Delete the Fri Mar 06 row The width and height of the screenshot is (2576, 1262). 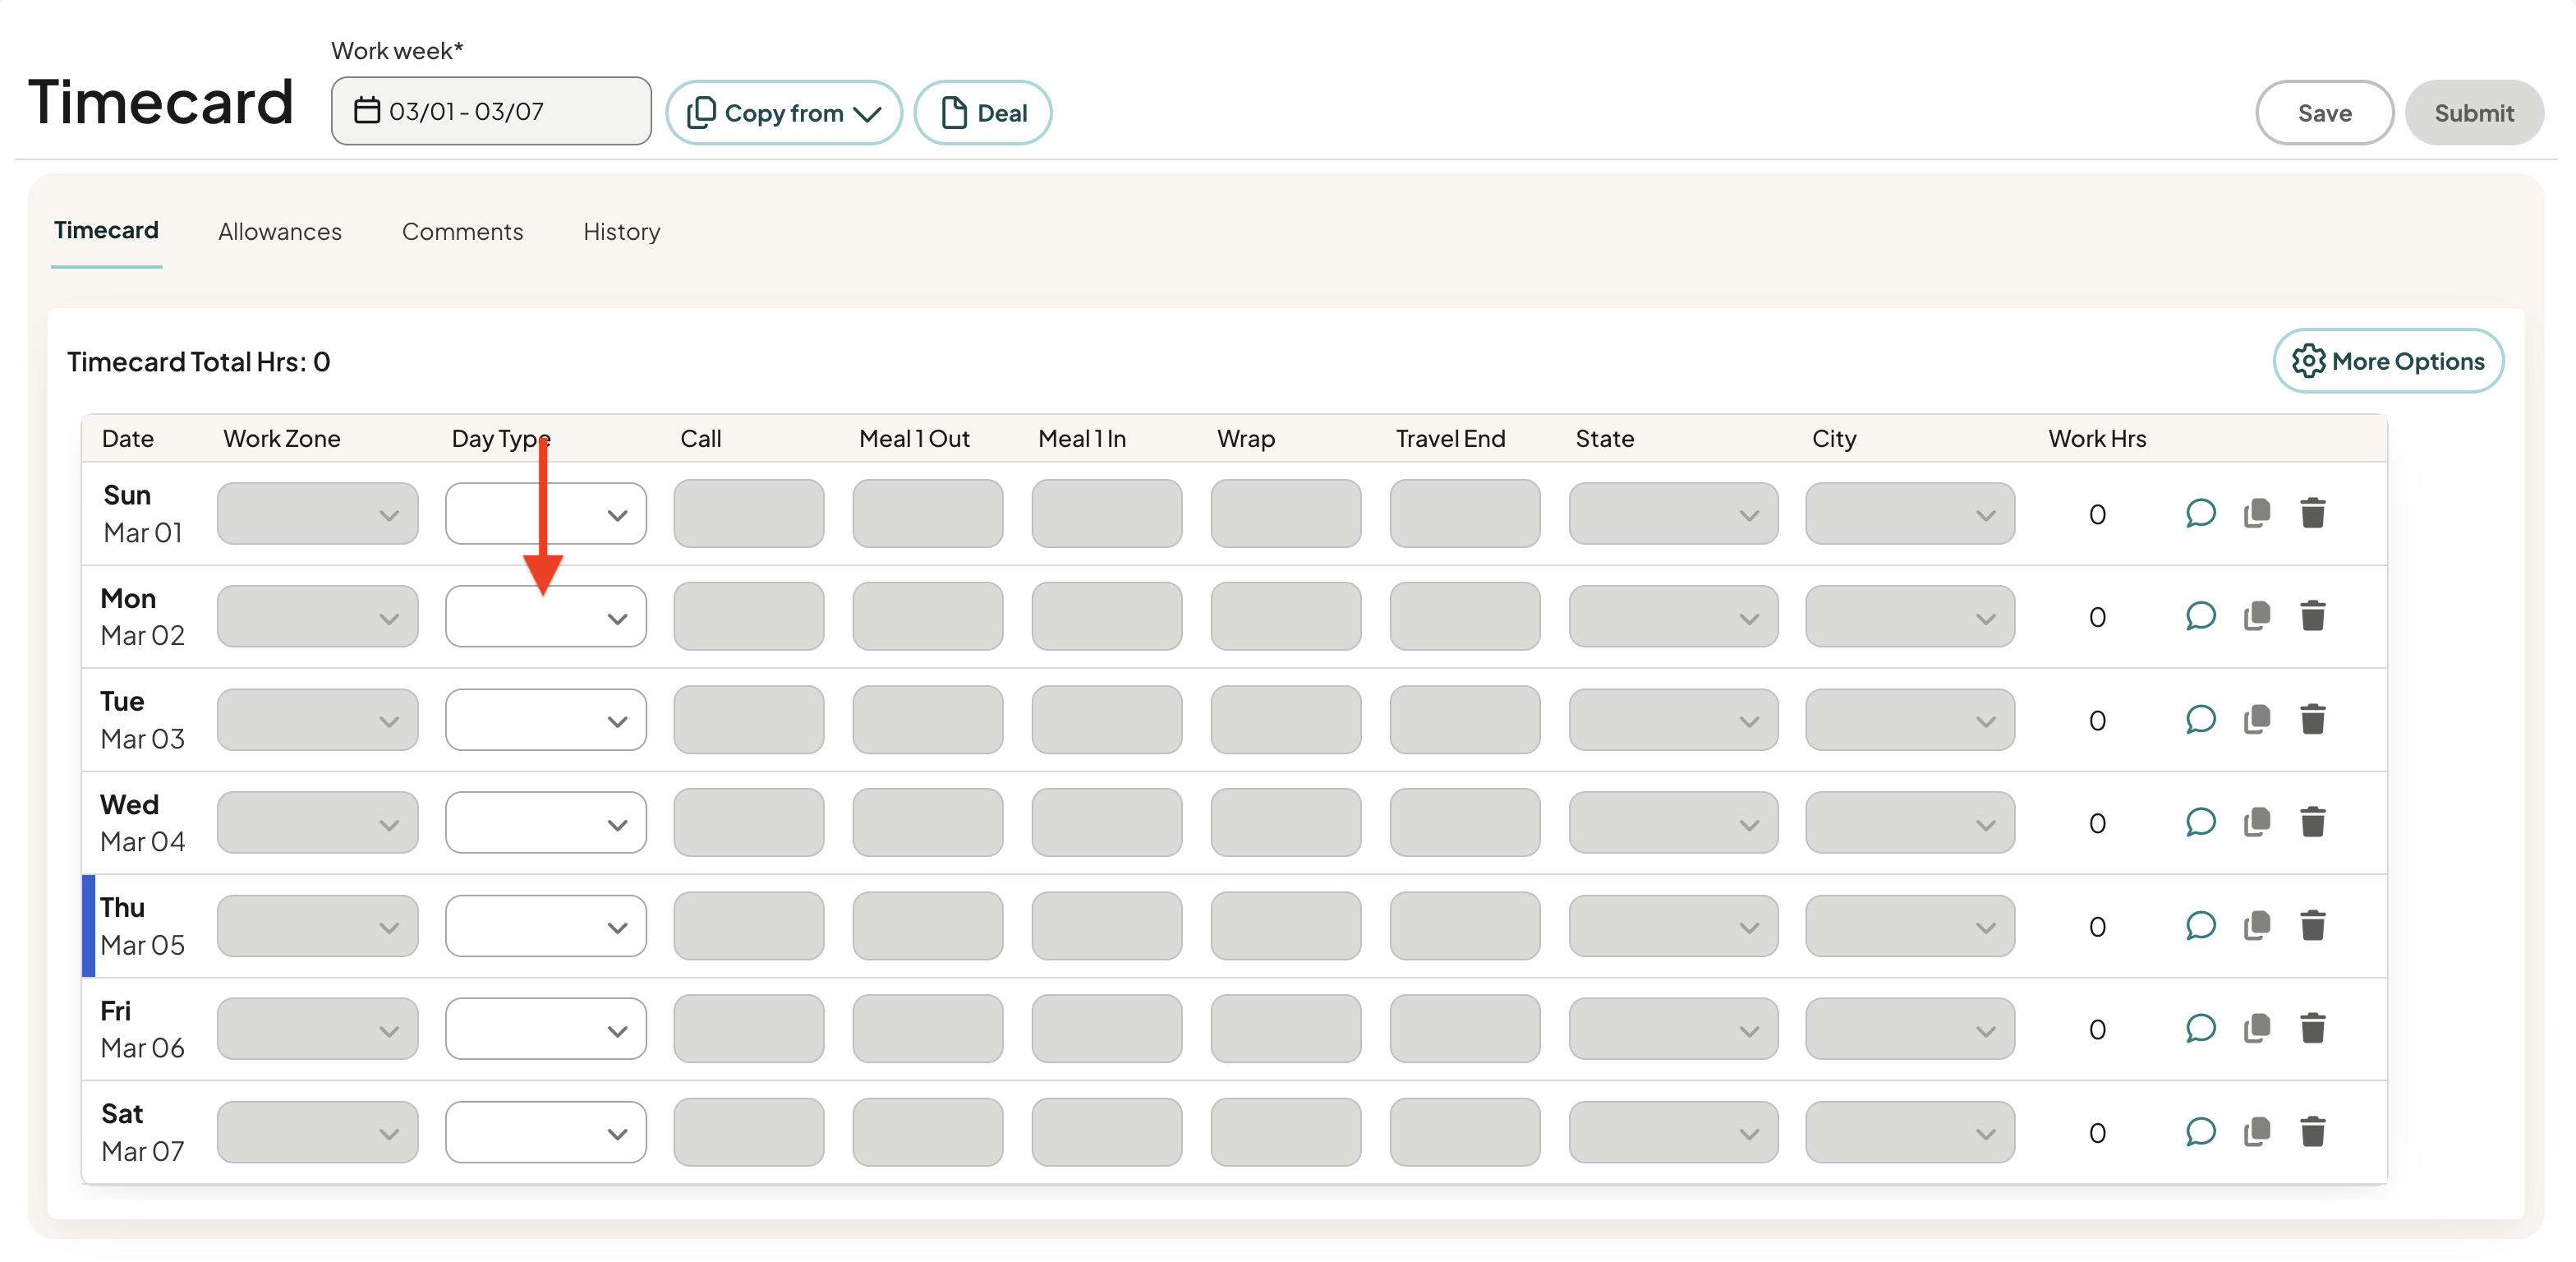(2312, 1029)
